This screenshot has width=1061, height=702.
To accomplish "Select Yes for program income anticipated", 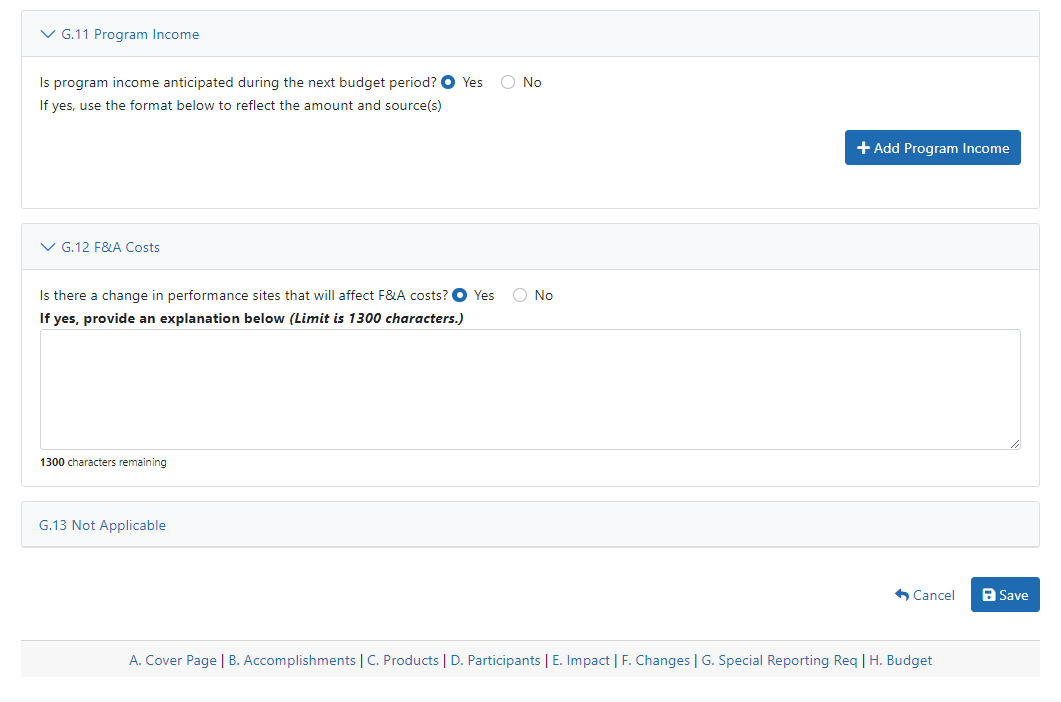I will (x=448, y=82).
